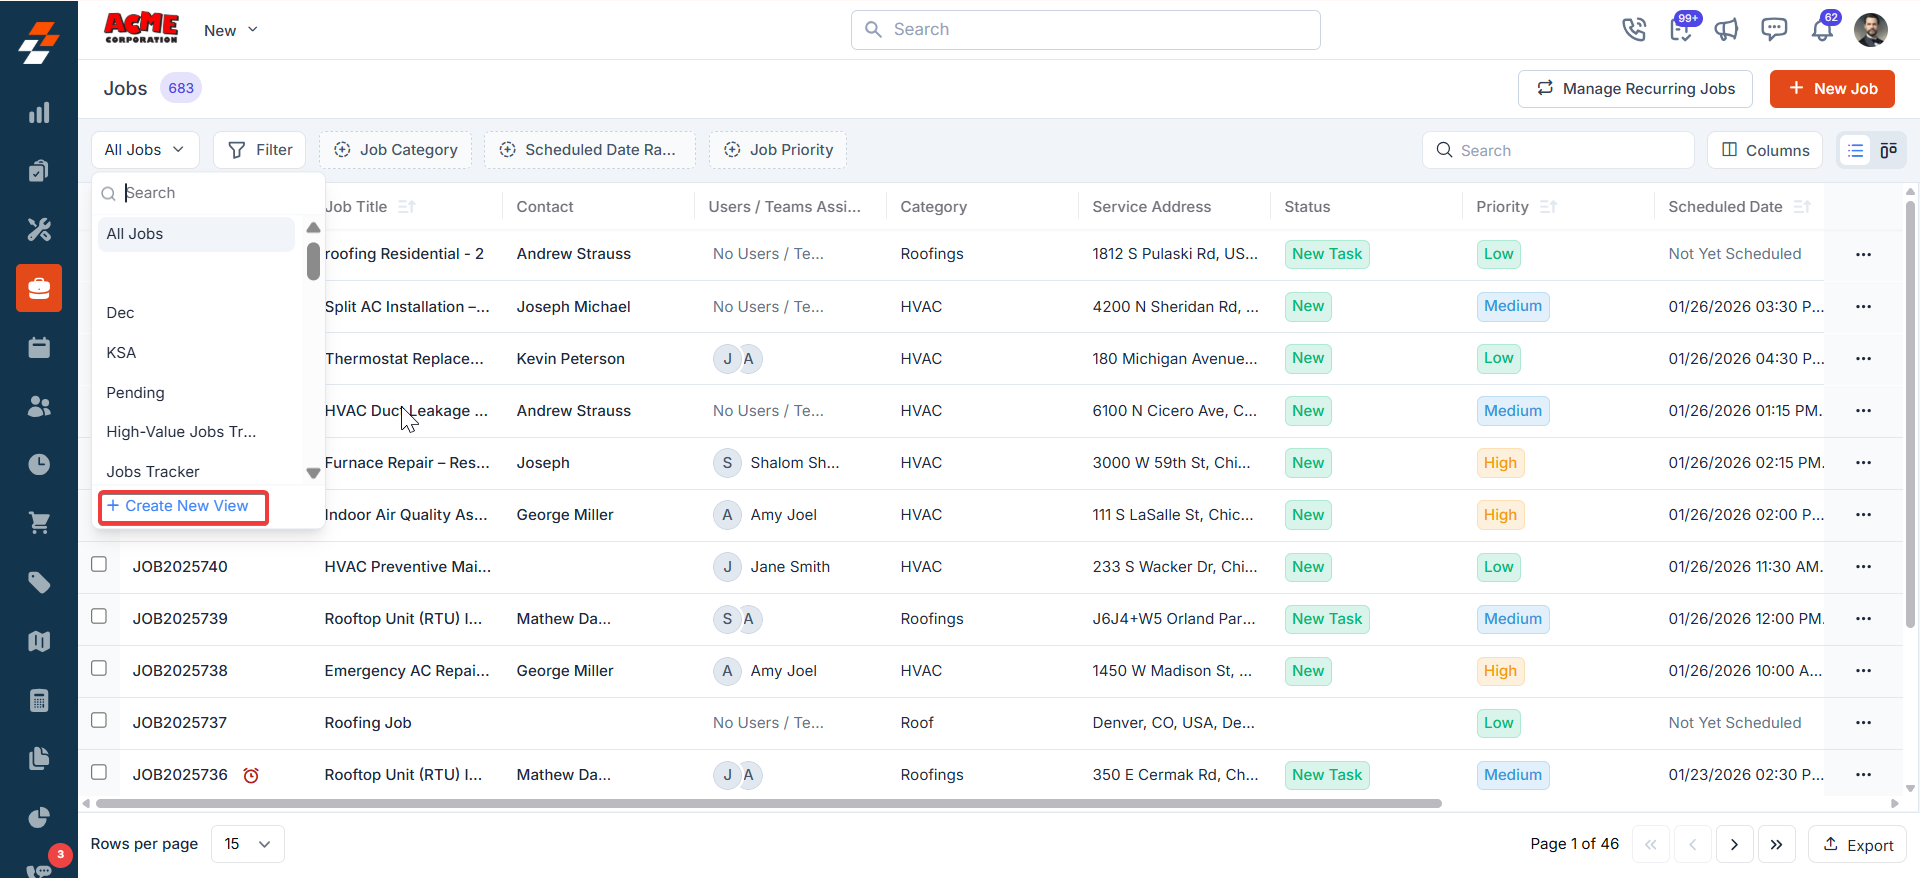Open the Job Category filter chip
Viewport: 1920px width, 878px height.
pyautogui.click(x=395, y=150)
